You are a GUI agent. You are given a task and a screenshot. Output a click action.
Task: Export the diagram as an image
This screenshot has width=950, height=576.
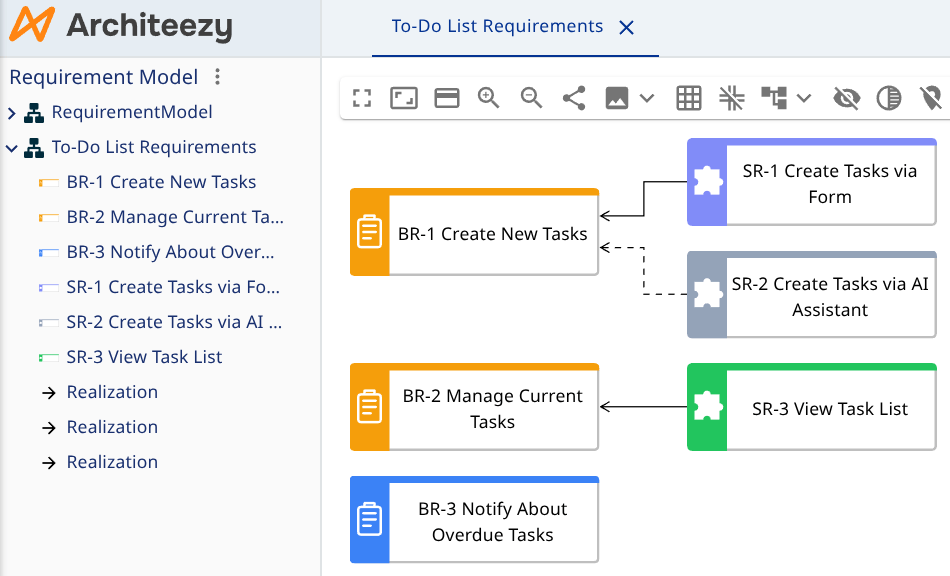point(617,98)
